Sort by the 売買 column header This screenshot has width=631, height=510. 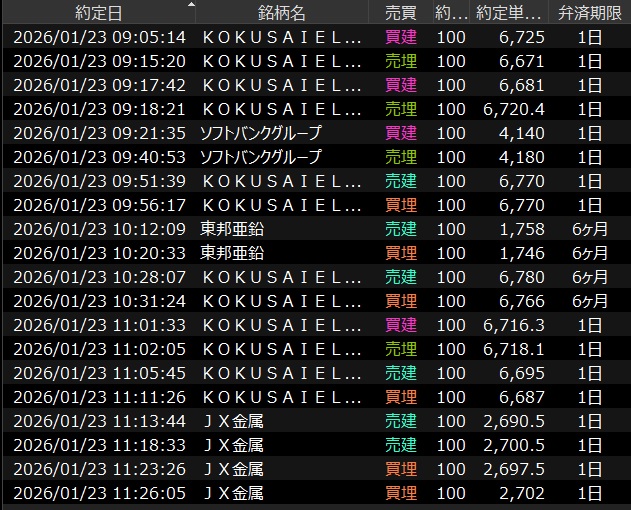coord(402,14)
